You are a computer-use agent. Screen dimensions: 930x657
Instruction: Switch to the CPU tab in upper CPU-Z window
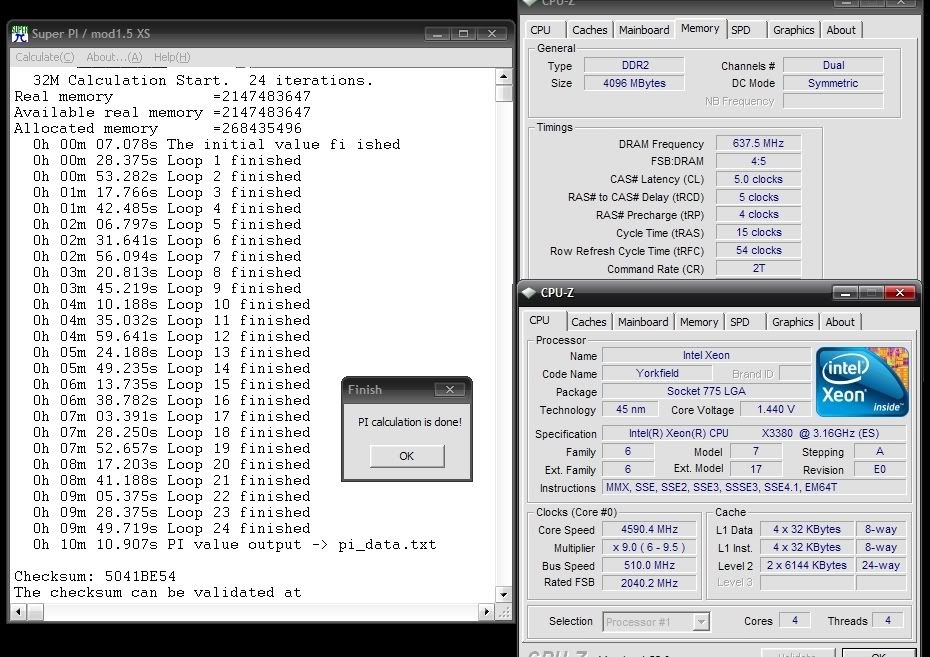pyautogui.click(x=540, y=30)
